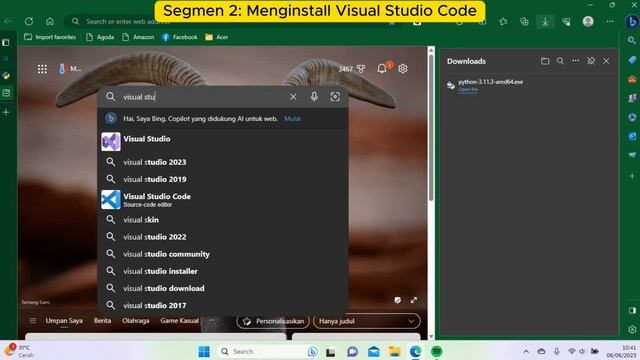Open the feed hamburger menu
This screenshot has height=360, width=640.
[x=33, y=321]
